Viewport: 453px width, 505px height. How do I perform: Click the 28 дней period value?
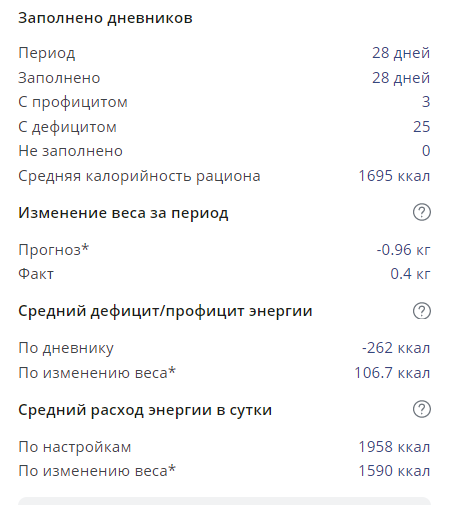(401, 53)
